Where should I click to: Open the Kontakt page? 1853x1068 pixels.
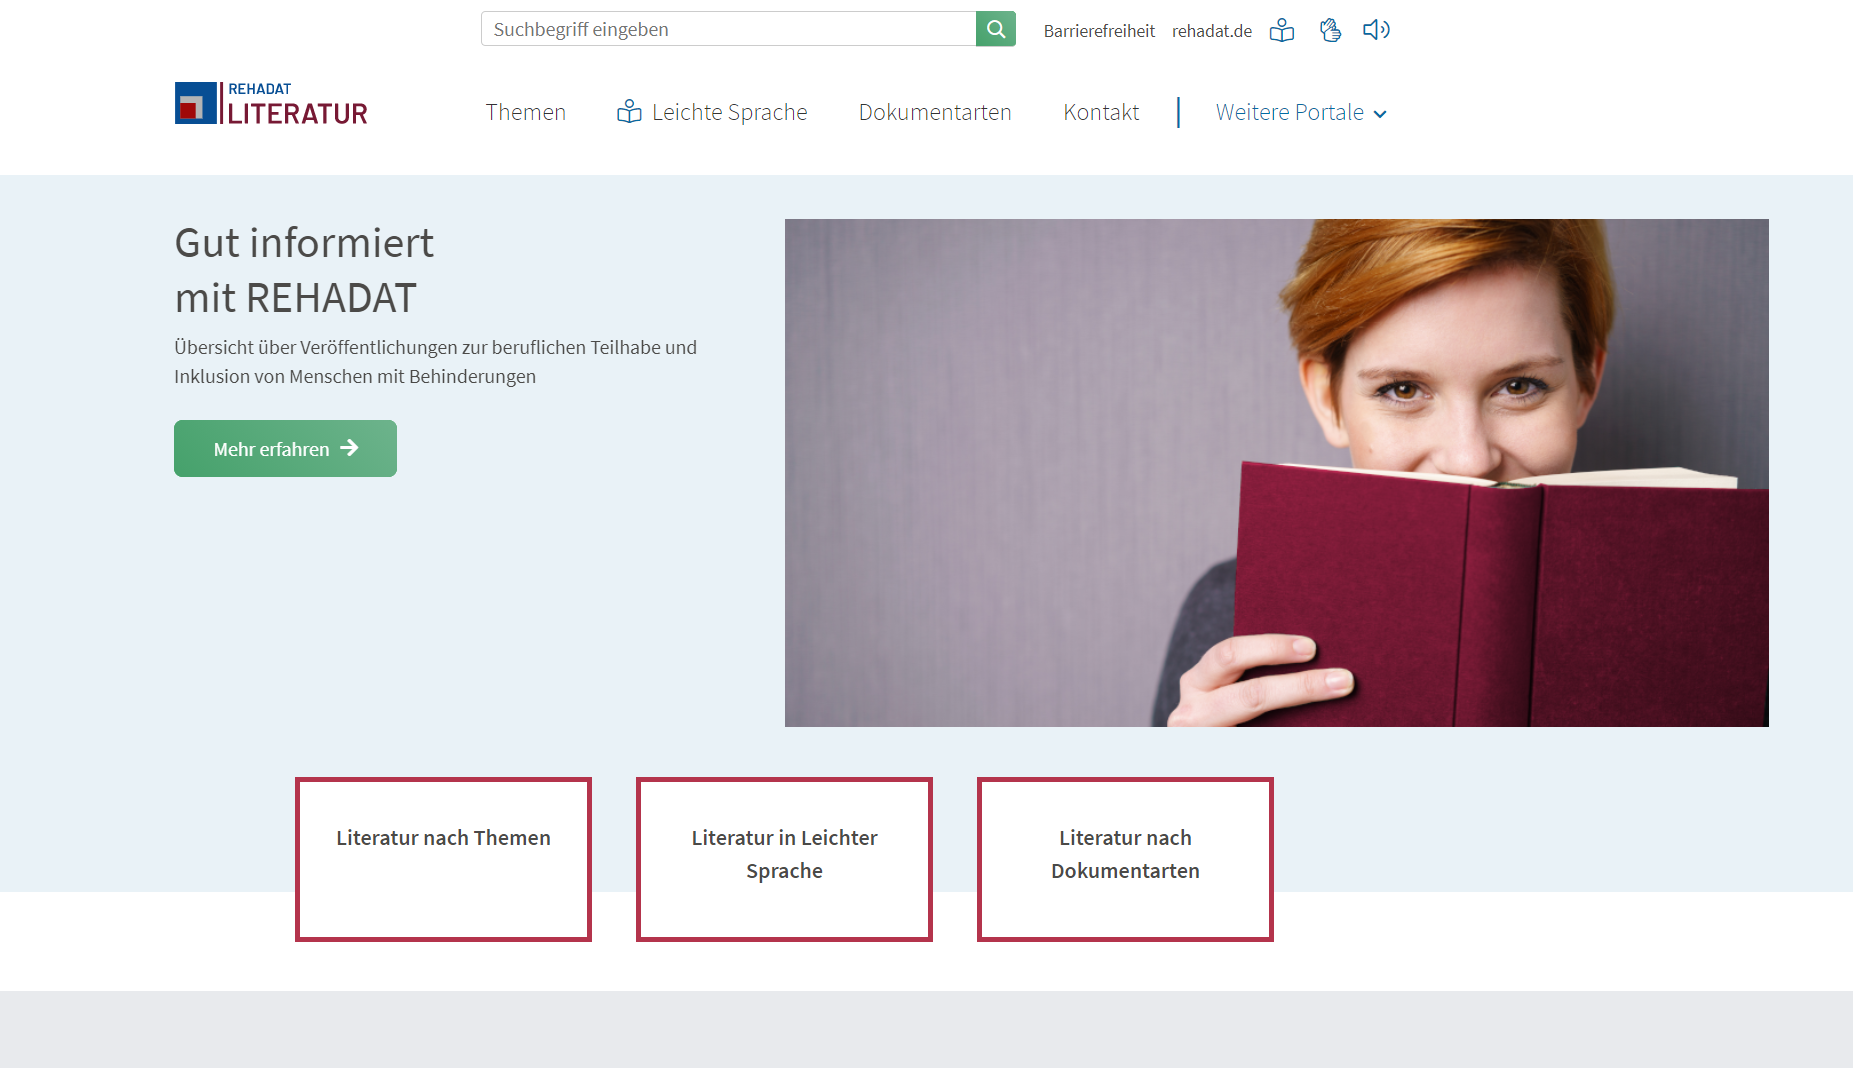[x=1101, y=112]
